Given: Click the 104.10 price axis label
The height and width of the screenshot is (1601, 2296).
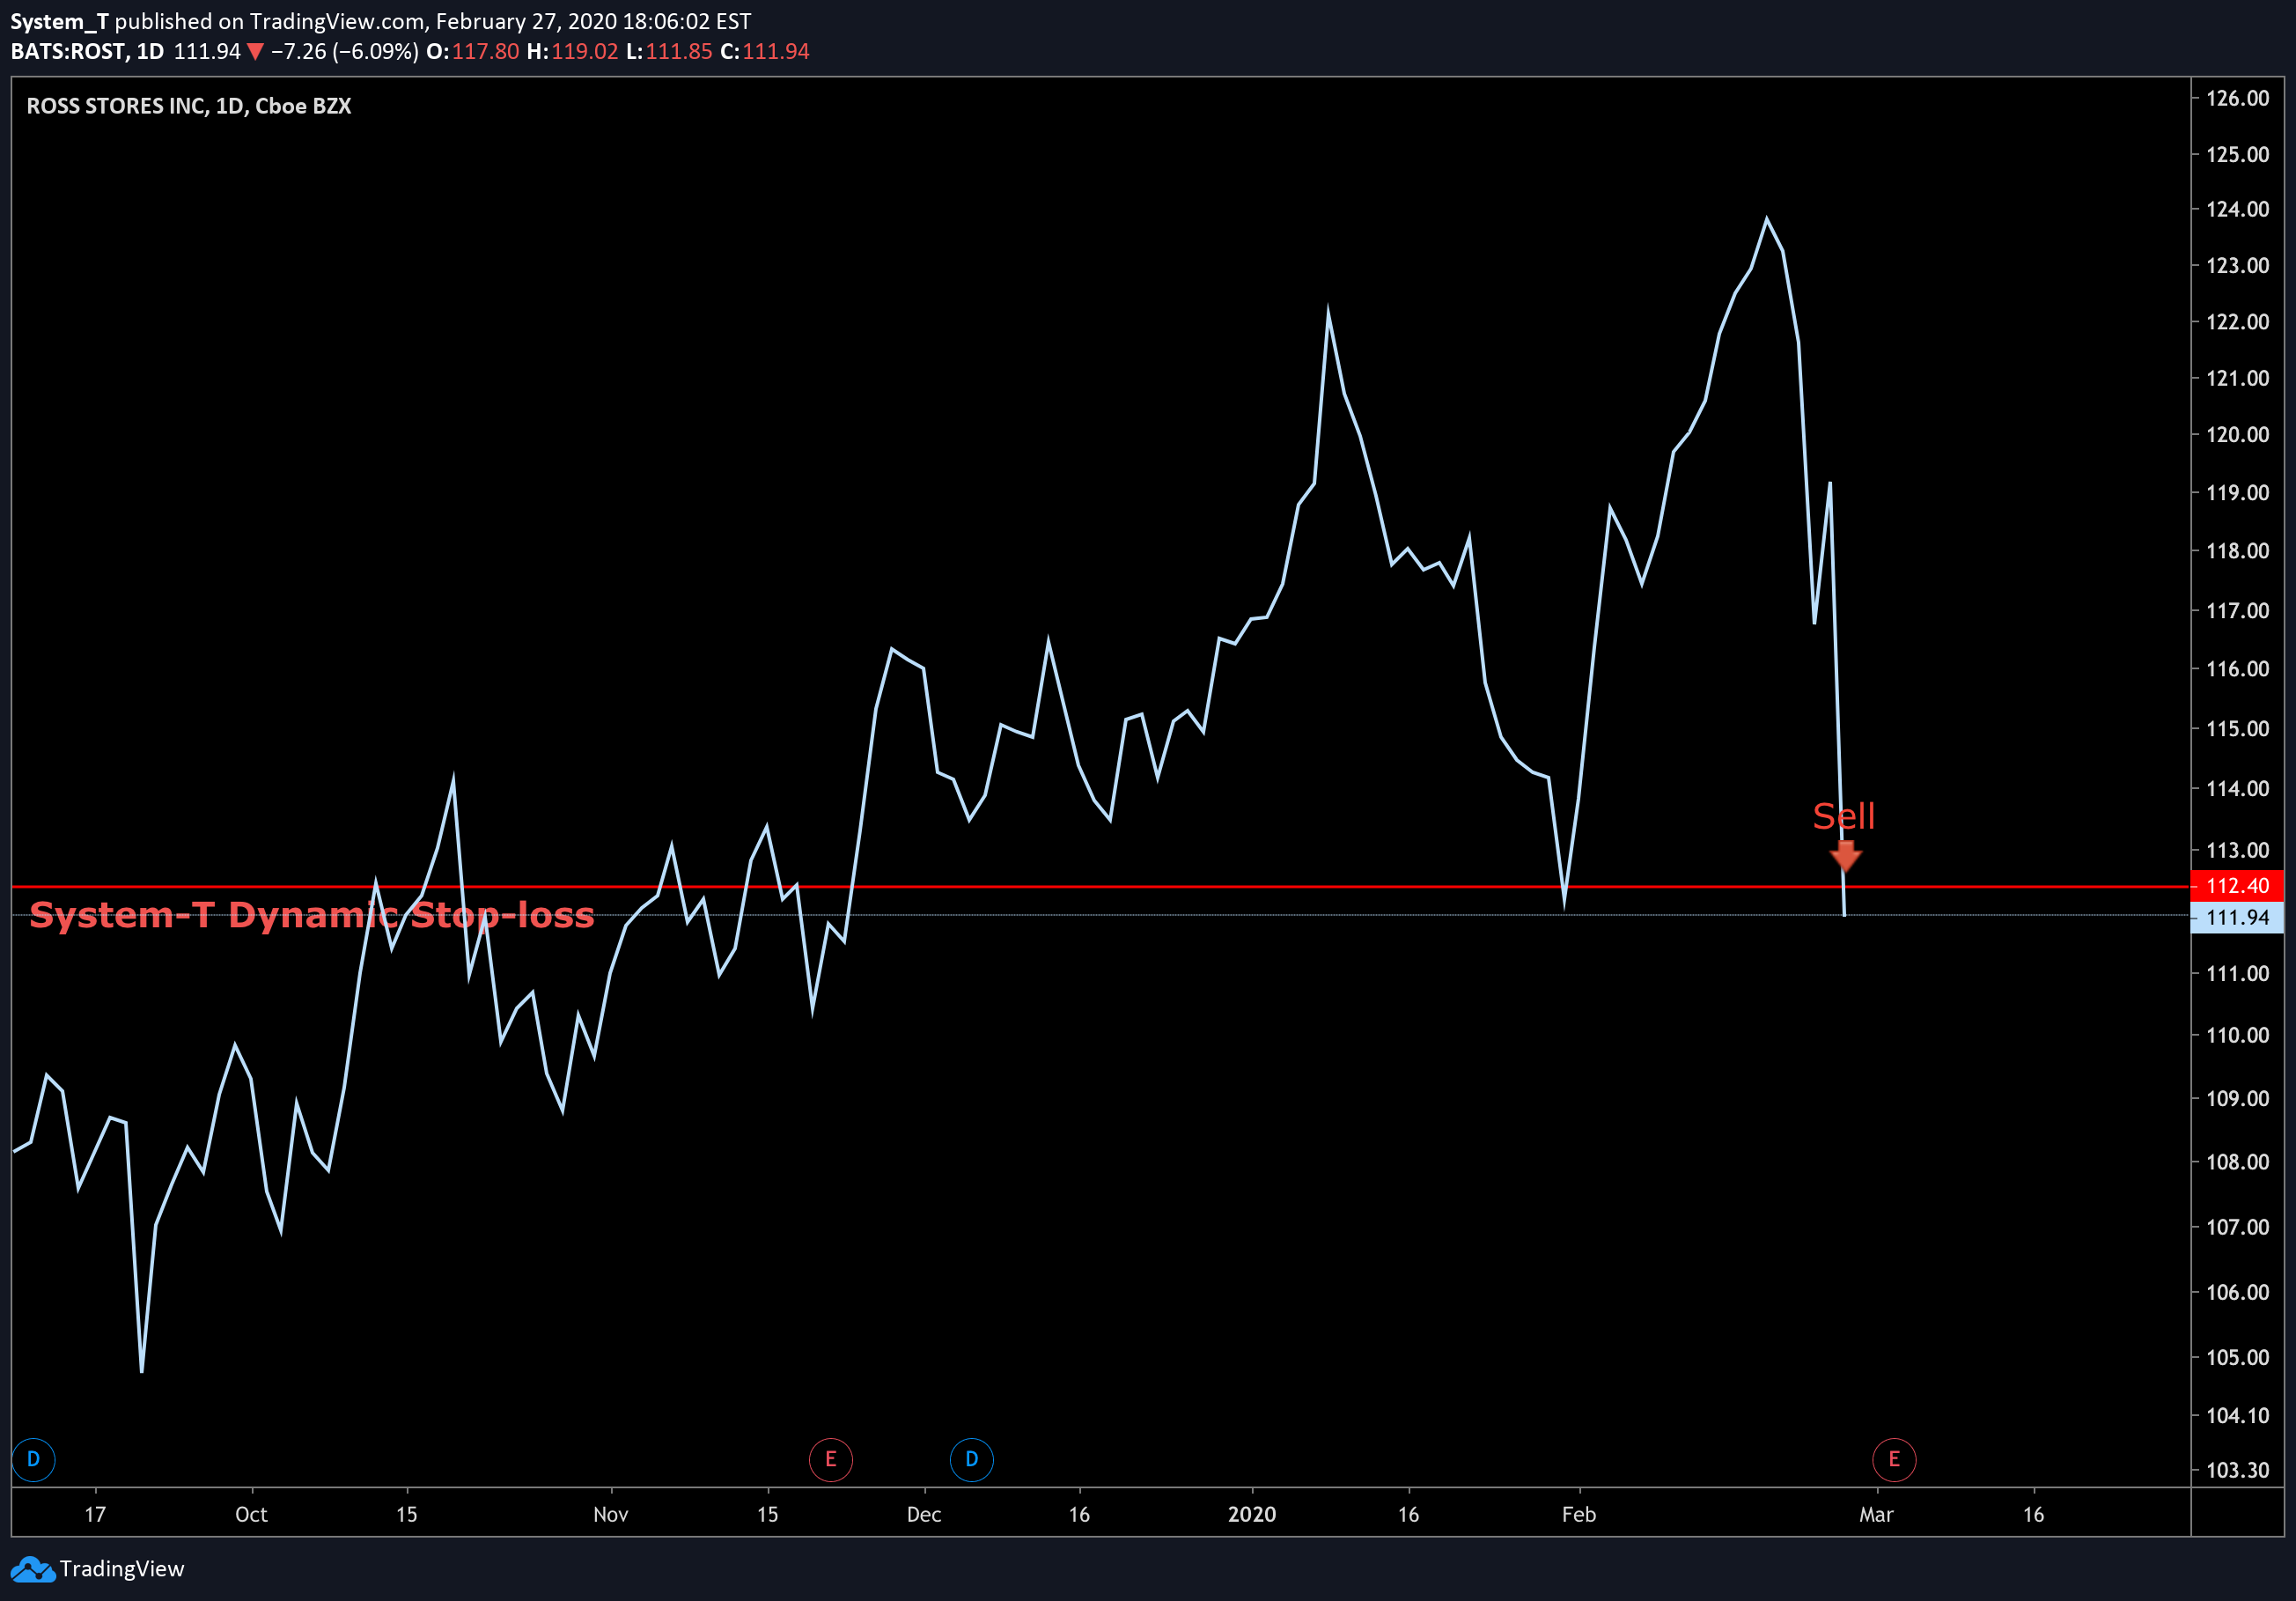Looking at the screenshot, I should [x=2238, y=1415].
